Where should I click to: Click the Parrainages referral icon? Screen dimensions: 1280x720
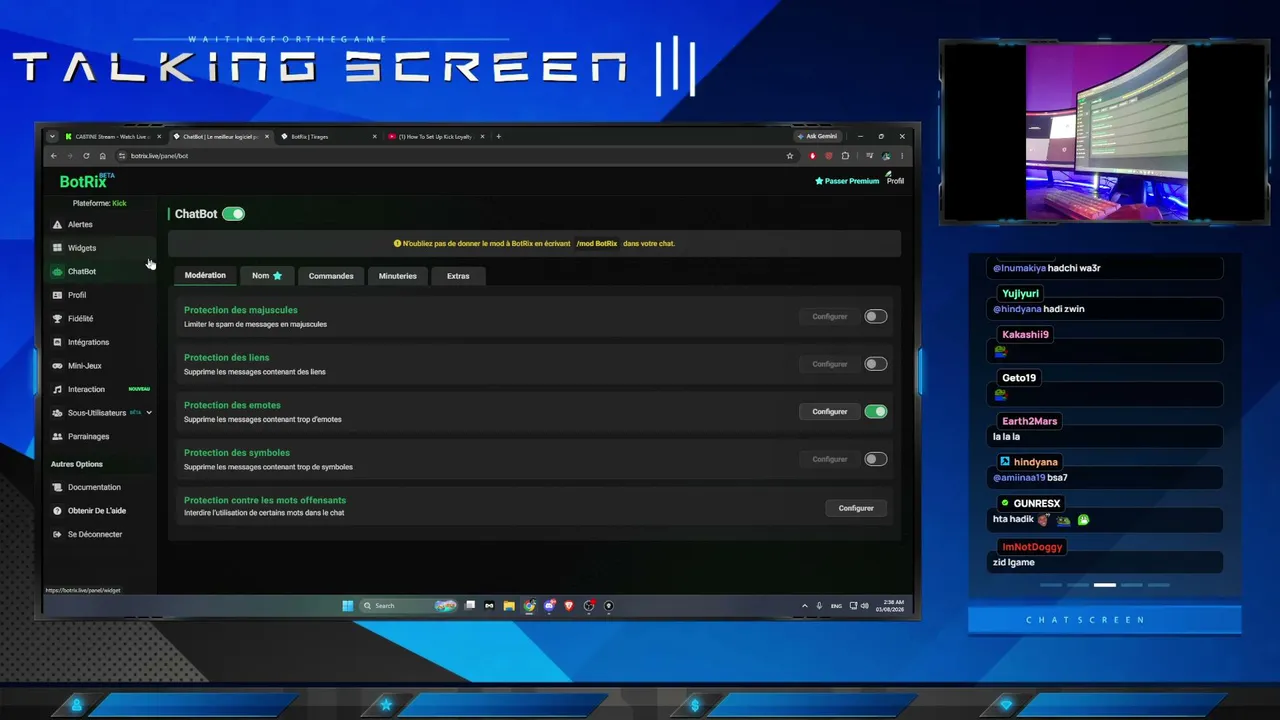click(x=57, y=437)
